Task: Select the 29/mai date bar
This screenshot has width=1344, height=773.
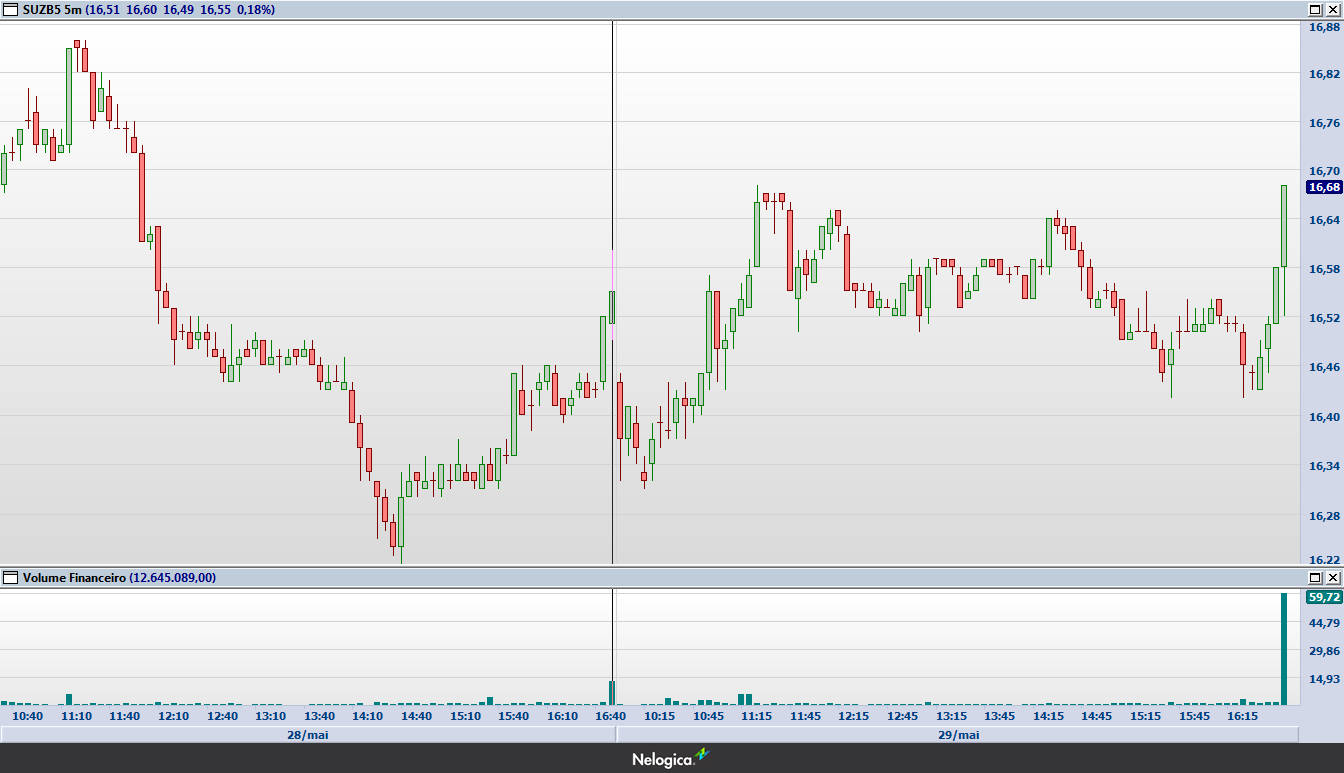Action: (x=957, y=734)
